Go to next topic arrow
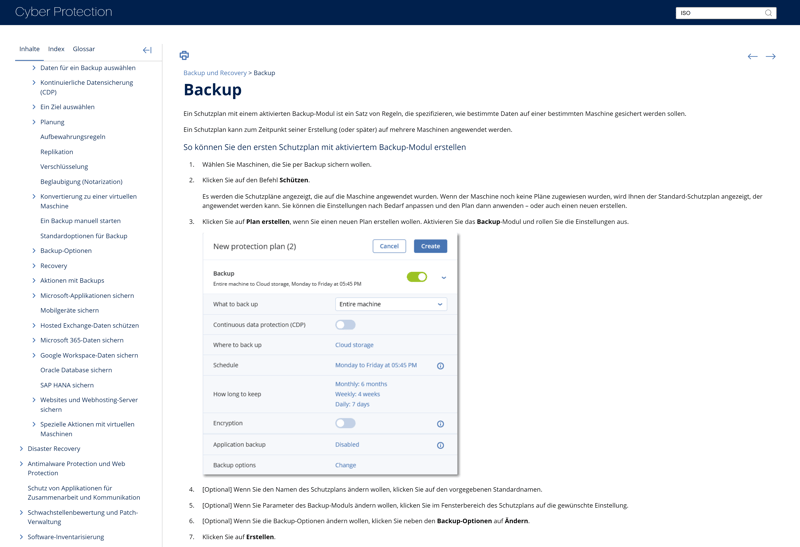The image size is (800, 547). [771, 57]
